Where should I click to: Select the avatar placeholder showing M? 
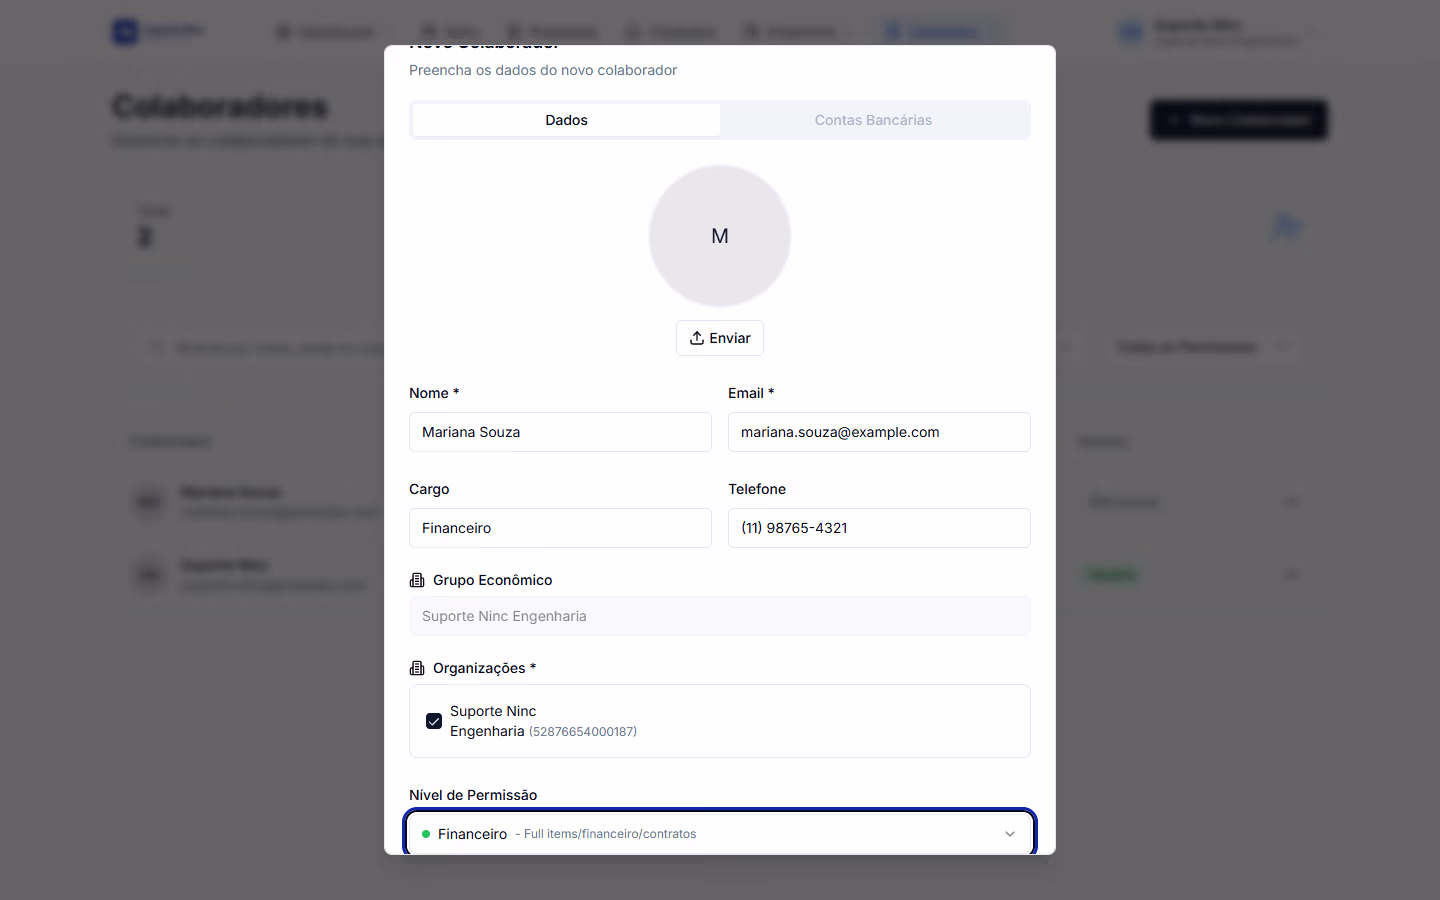point(720,236)
